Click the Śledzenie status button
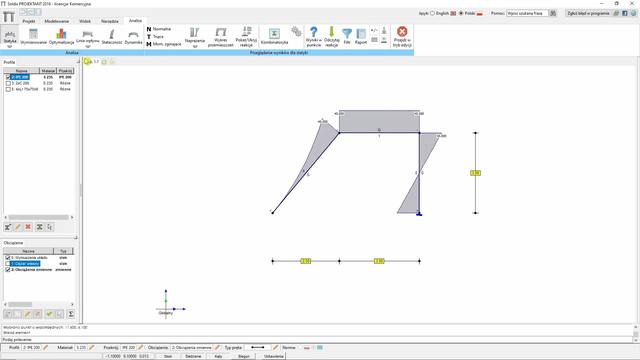The image size is (640, 360). [x=193, y=356]
